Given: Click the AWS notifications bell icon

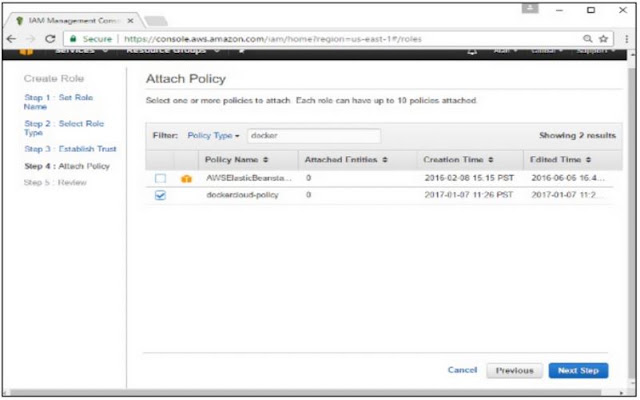Looking at the screenshot, I should (x=472, y=51).
